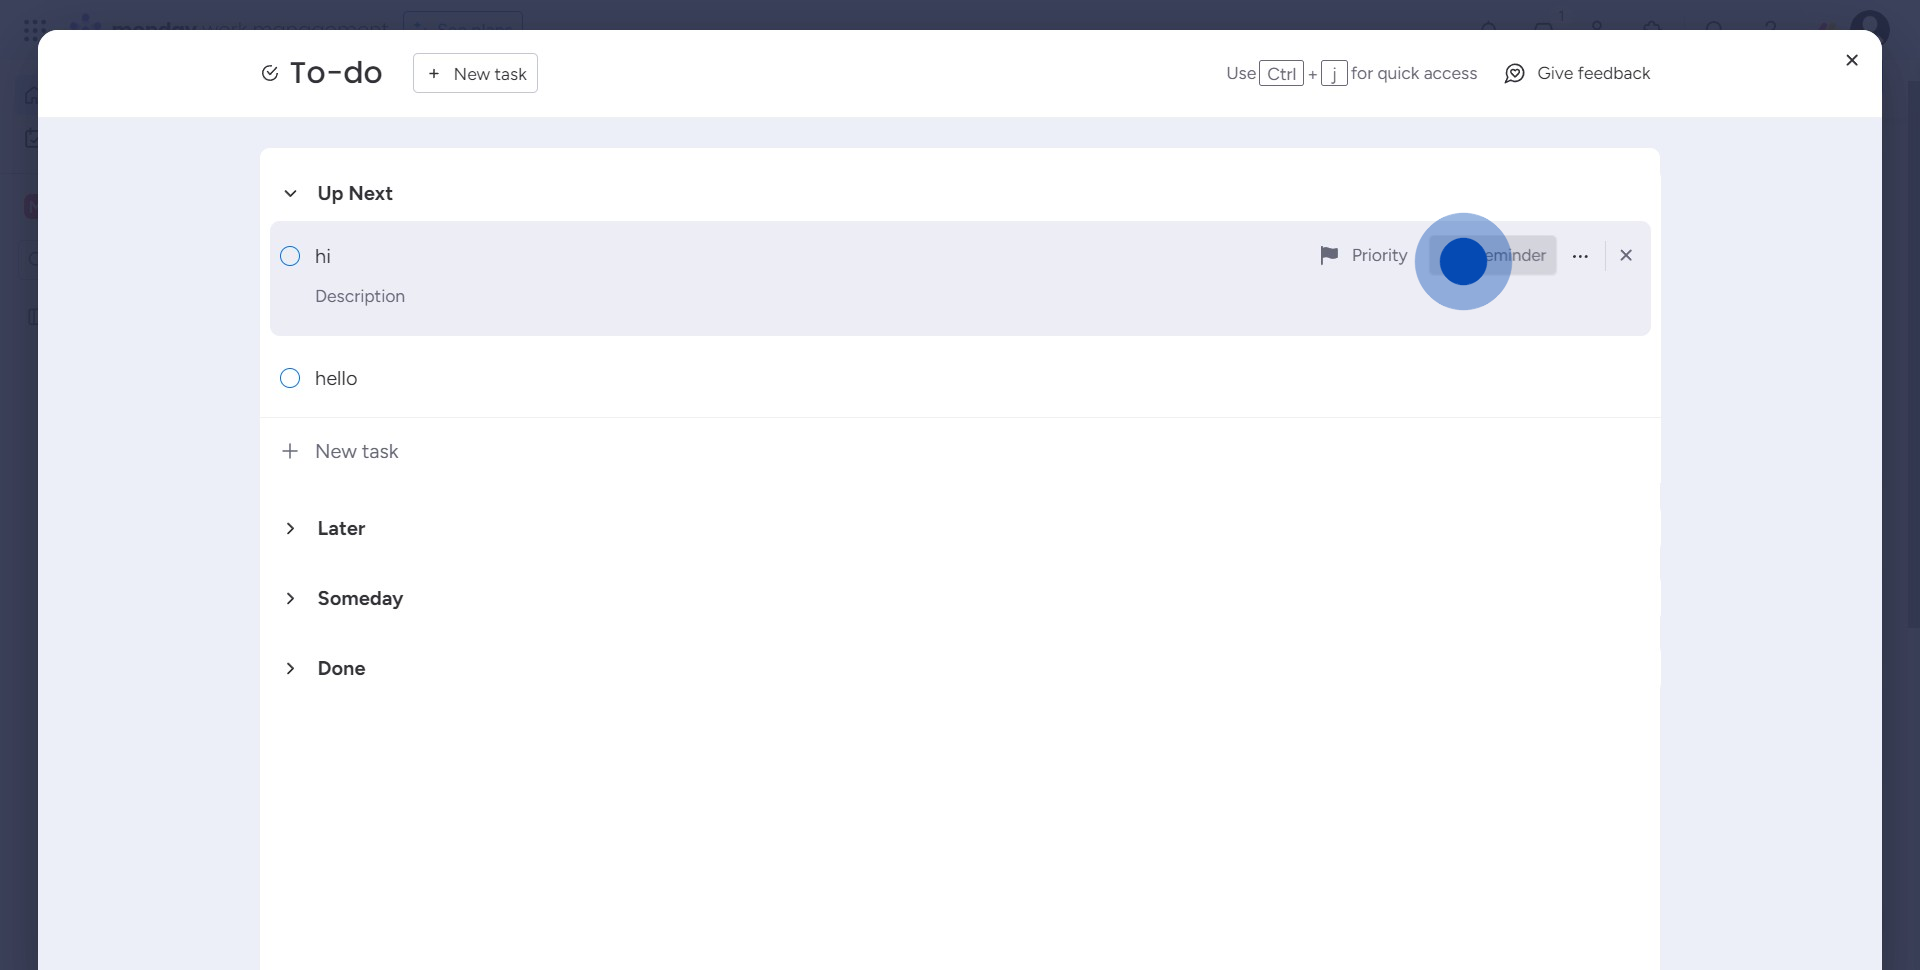1920x970 pixels.
Task: Click the Description field of task "hi"
Action: pos(360,296)
